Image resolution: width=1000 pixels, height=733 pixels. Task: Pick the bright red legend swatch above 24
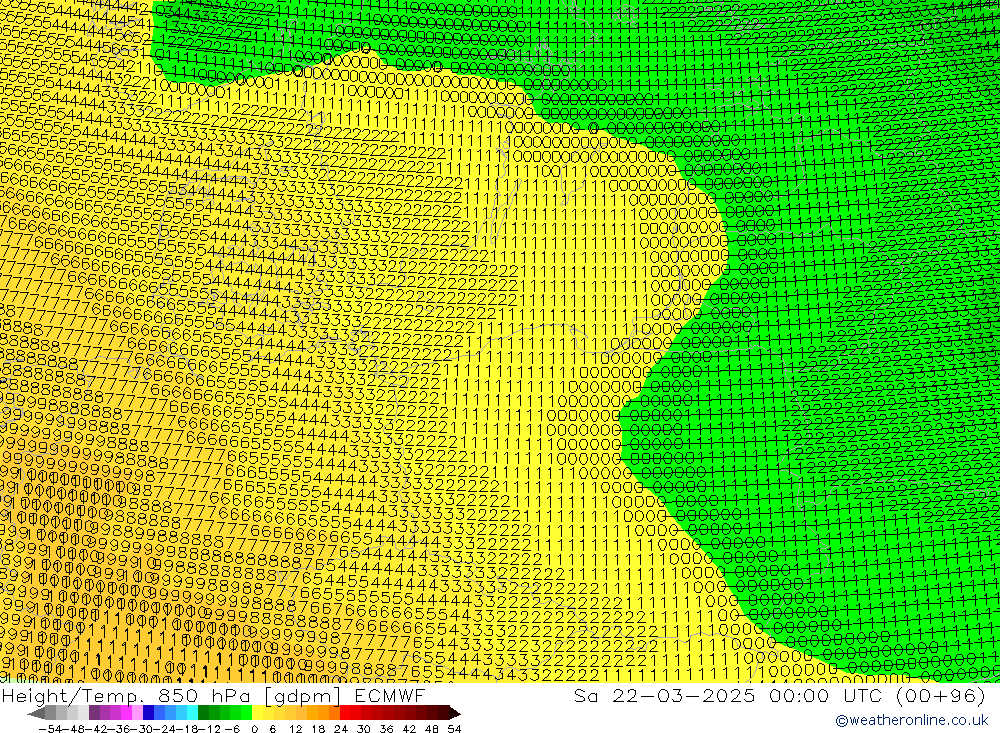[x=345, y=713]
